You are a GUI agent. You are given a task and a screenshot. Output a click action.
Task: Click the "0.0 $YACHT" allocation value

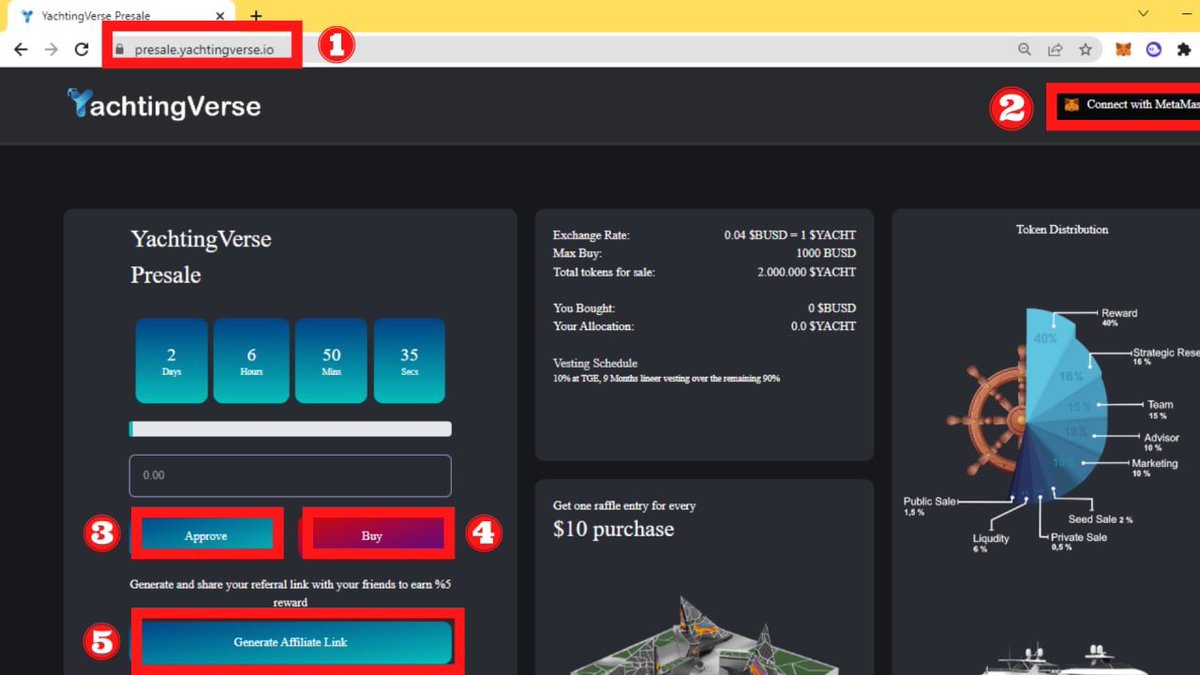[824, 326]
